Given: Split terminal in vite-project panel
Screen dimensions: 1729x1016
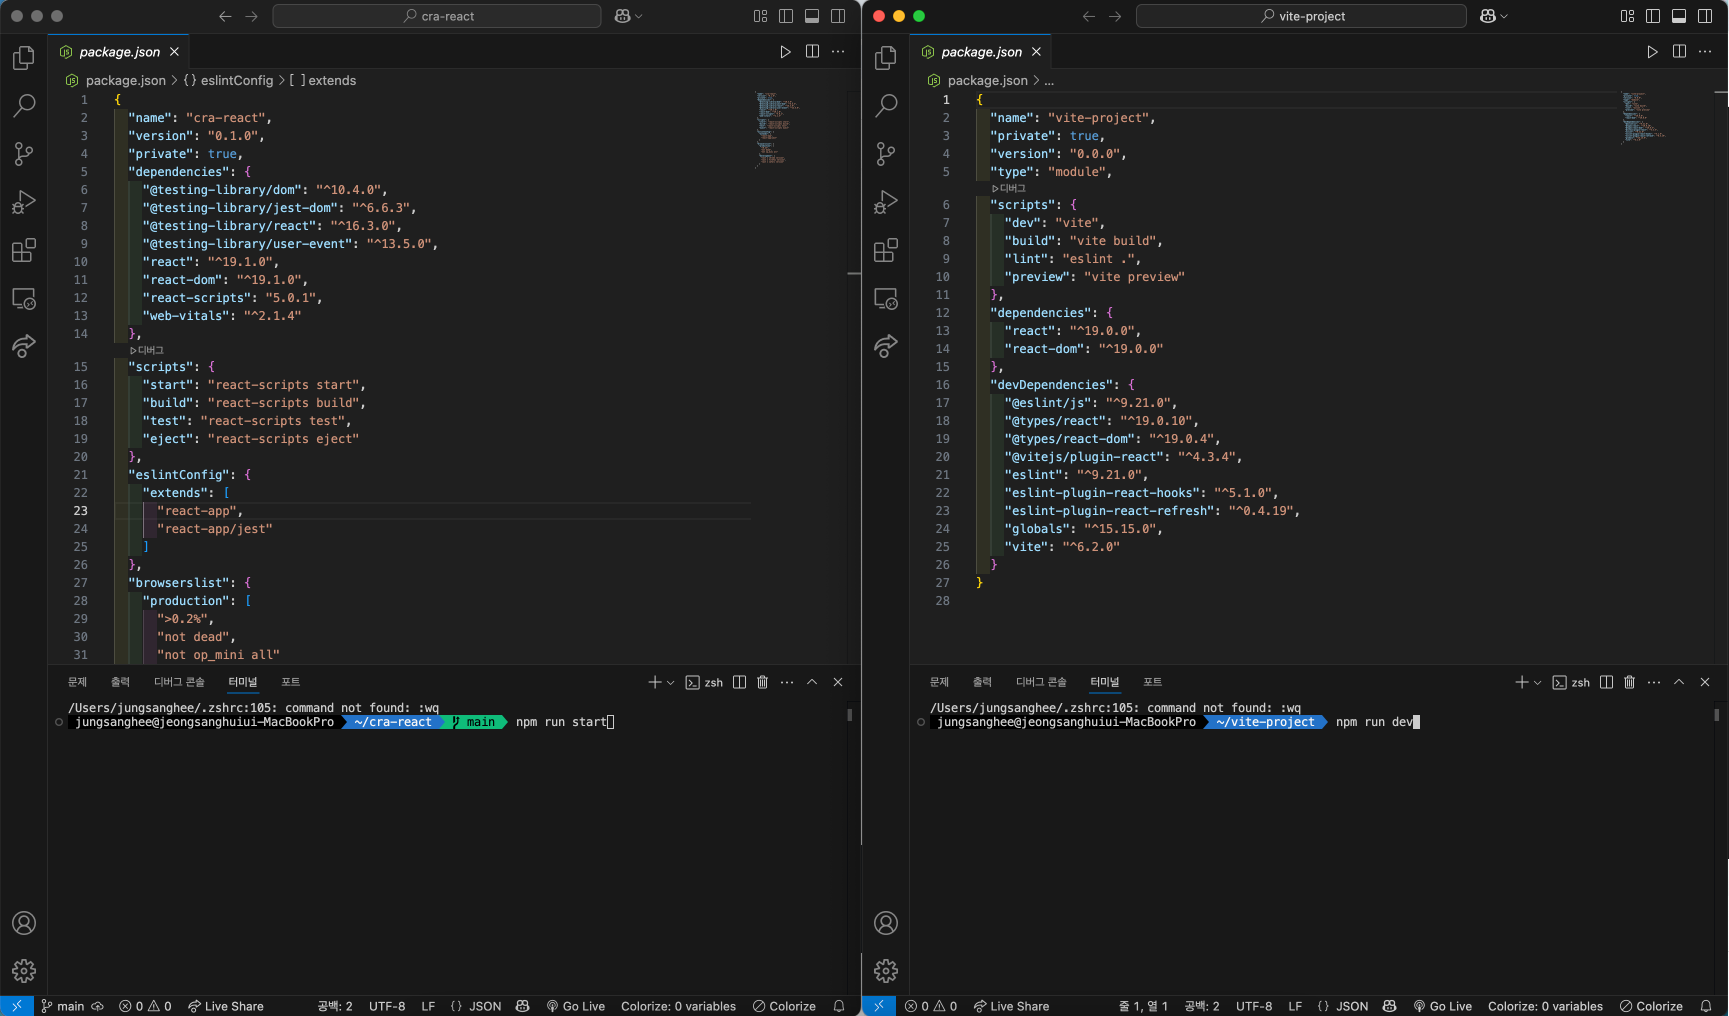Looking at the screenshot, I should click(x=1606, y=682).
